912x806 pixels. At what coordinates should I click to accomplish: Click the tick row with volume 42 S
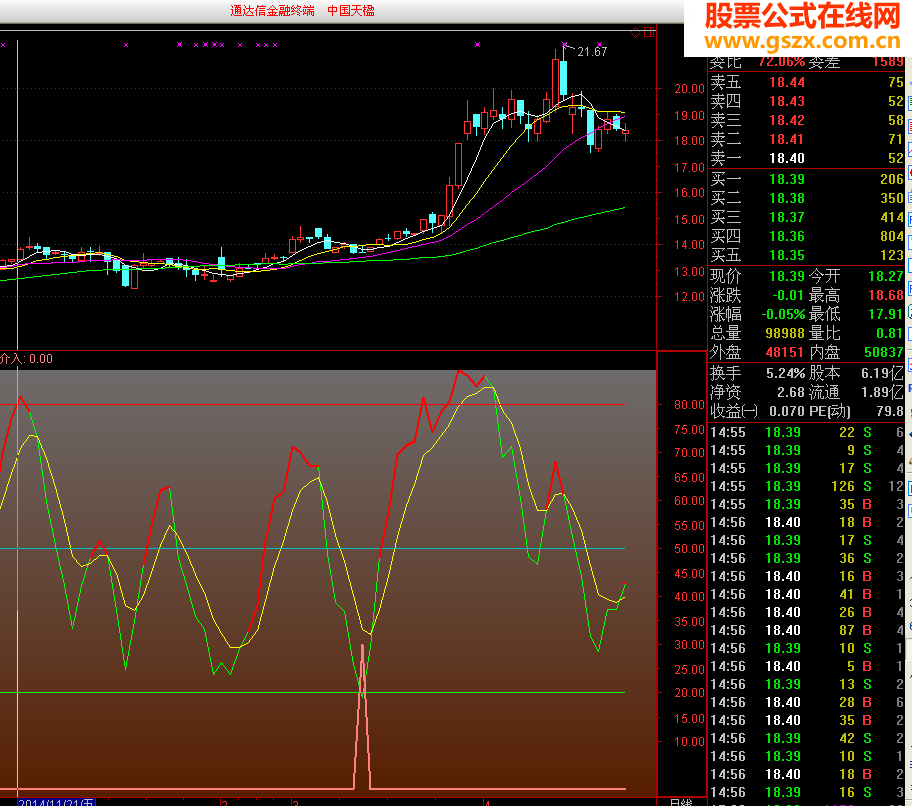pyautogui.click(x=807, y=739)
